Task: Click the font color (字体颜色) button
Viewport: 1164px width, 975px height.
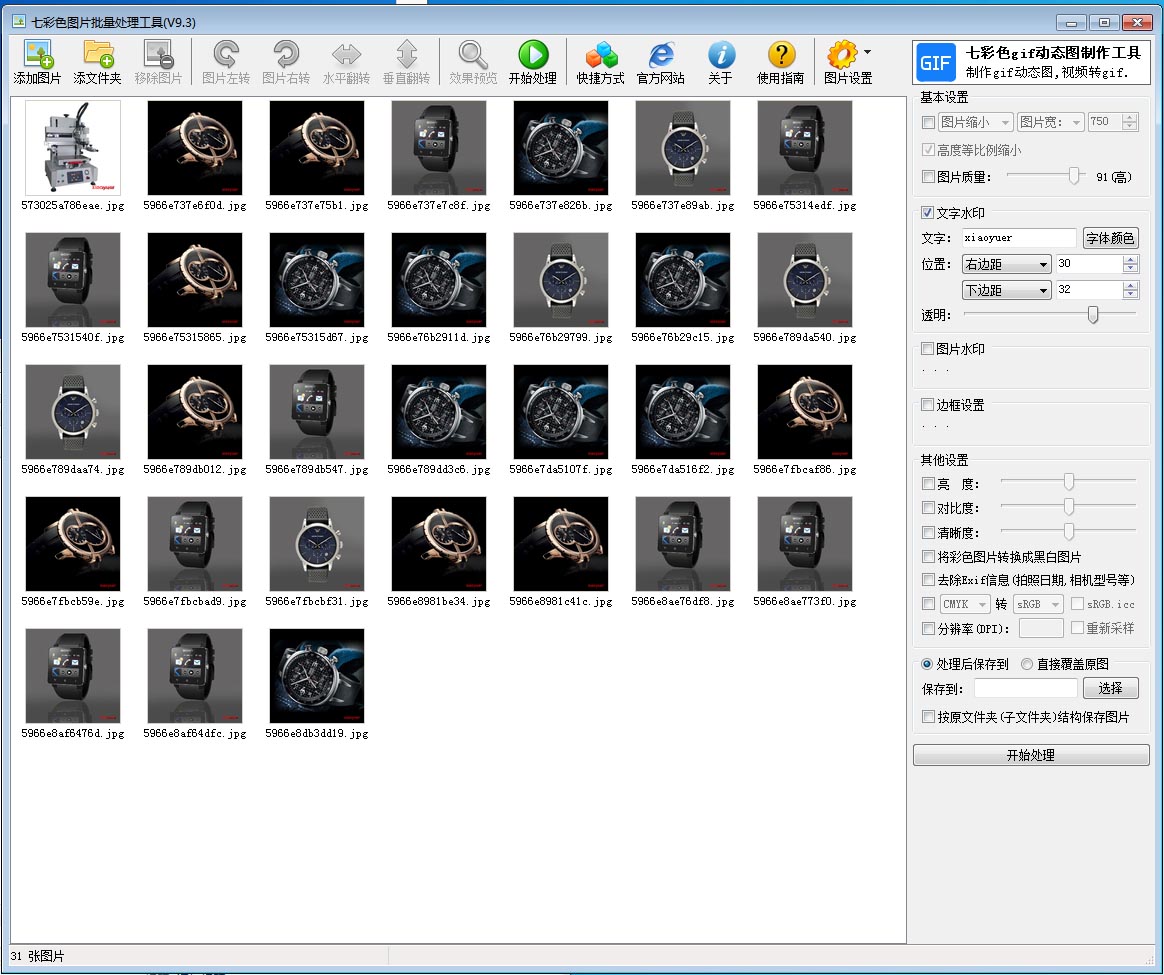Action: 1110,238
